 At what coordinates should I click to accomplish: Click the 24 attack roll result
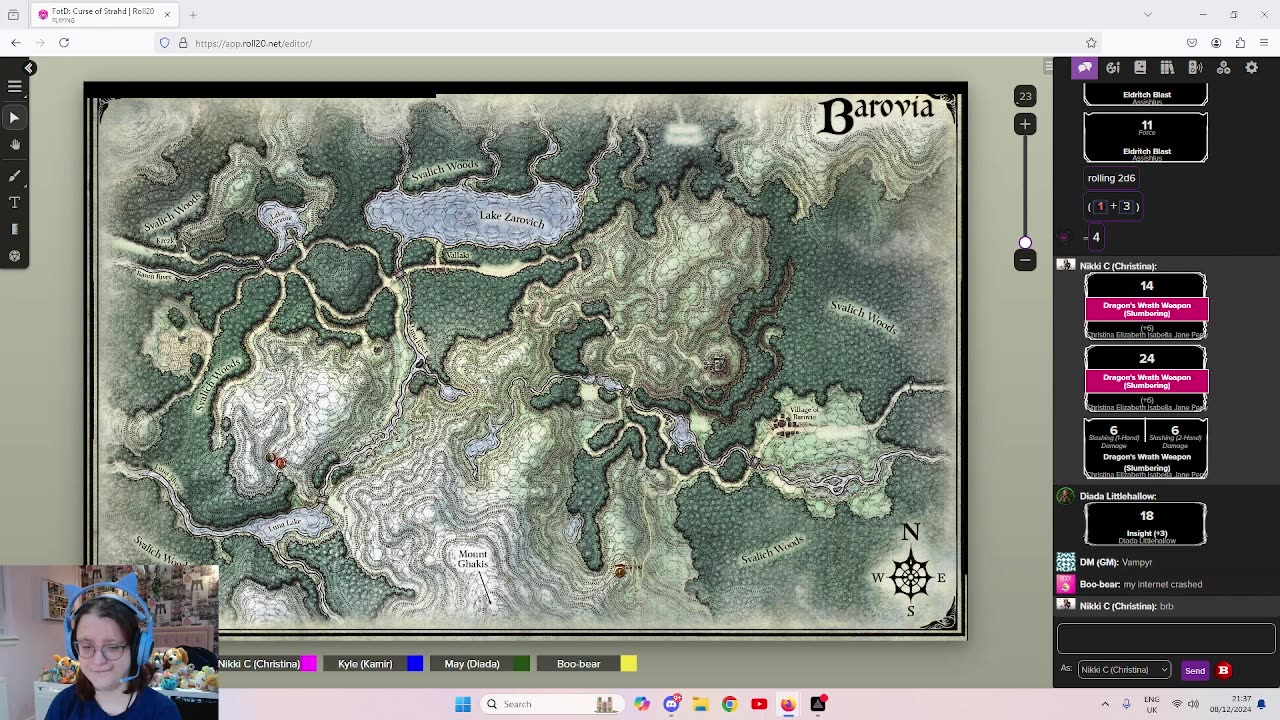click(x=1146, y=358)
